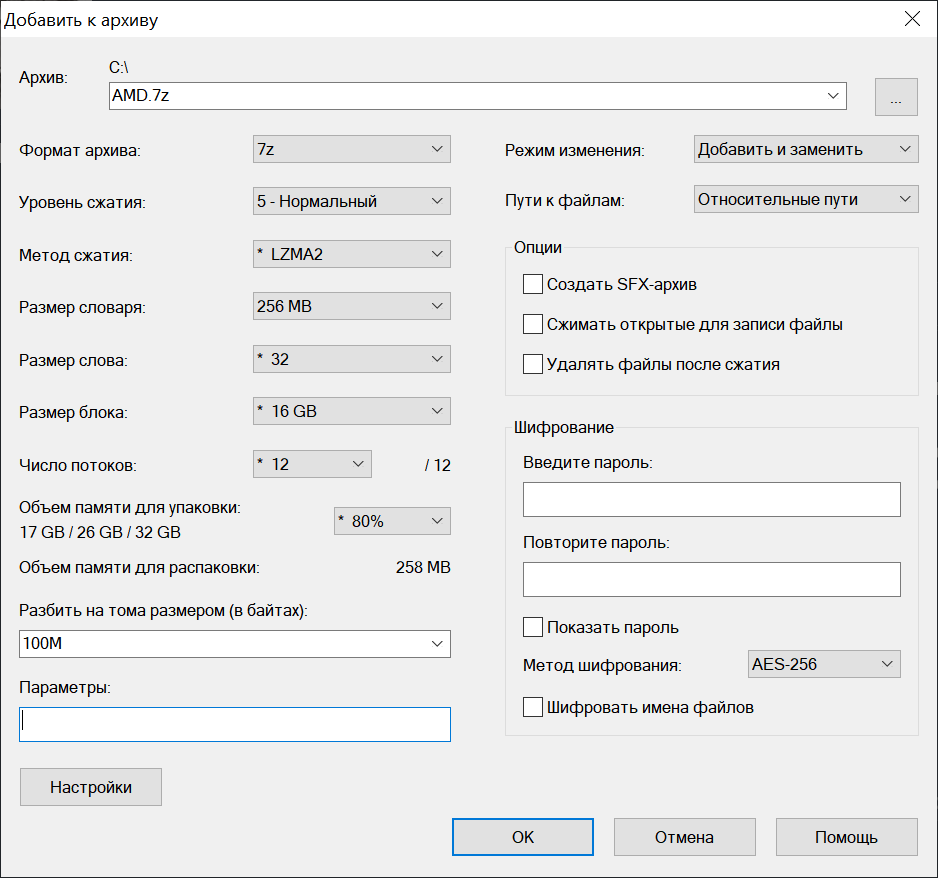This screenshot has height=878, width=938.
Task: Enable the Показать пароль checkbox
Action: pyautogui.click(x=533, y=628)
